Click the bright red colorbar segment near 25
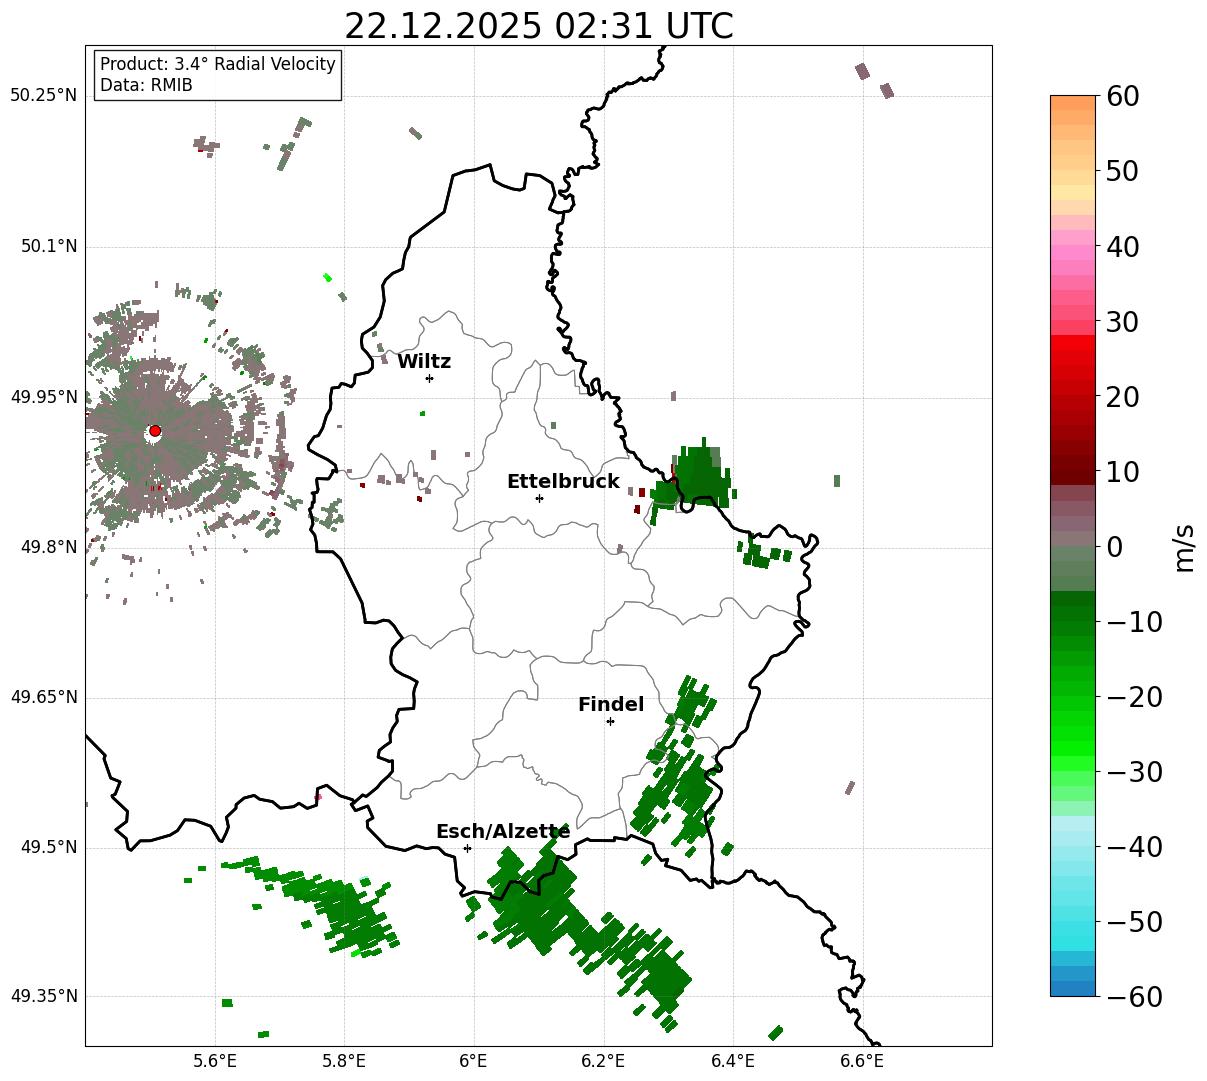 tap(1073, 360)
